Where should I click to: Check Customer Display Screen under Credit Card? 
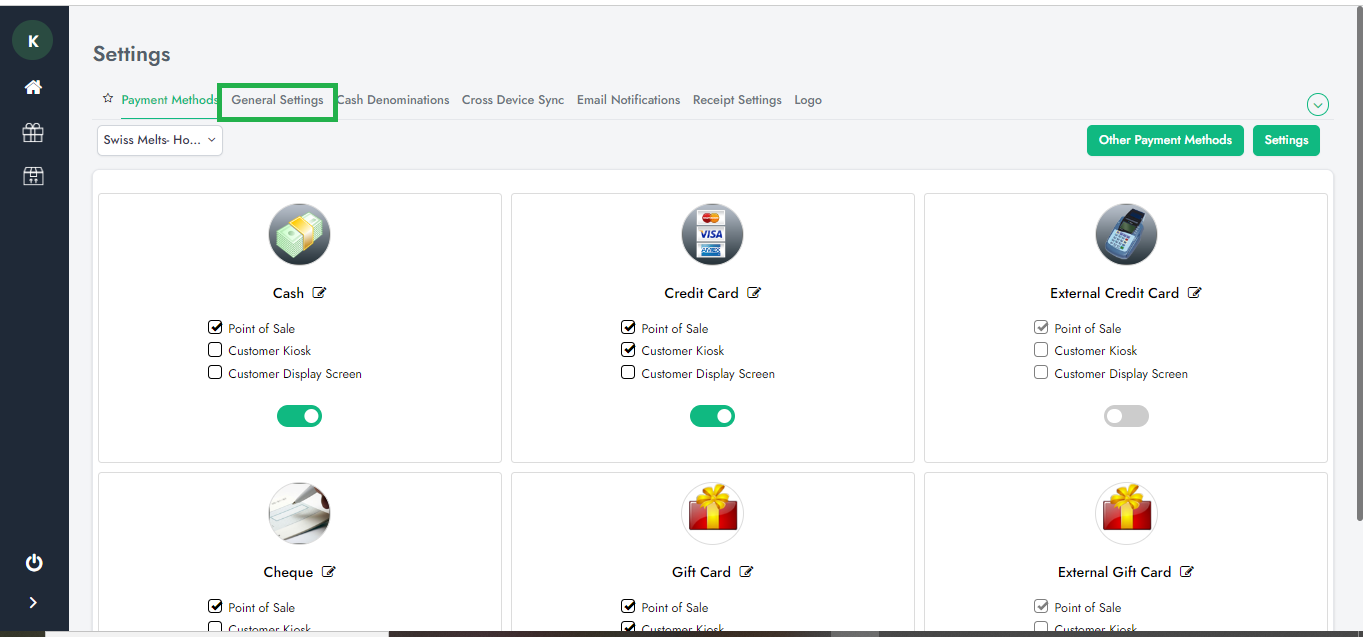[628, 373]
